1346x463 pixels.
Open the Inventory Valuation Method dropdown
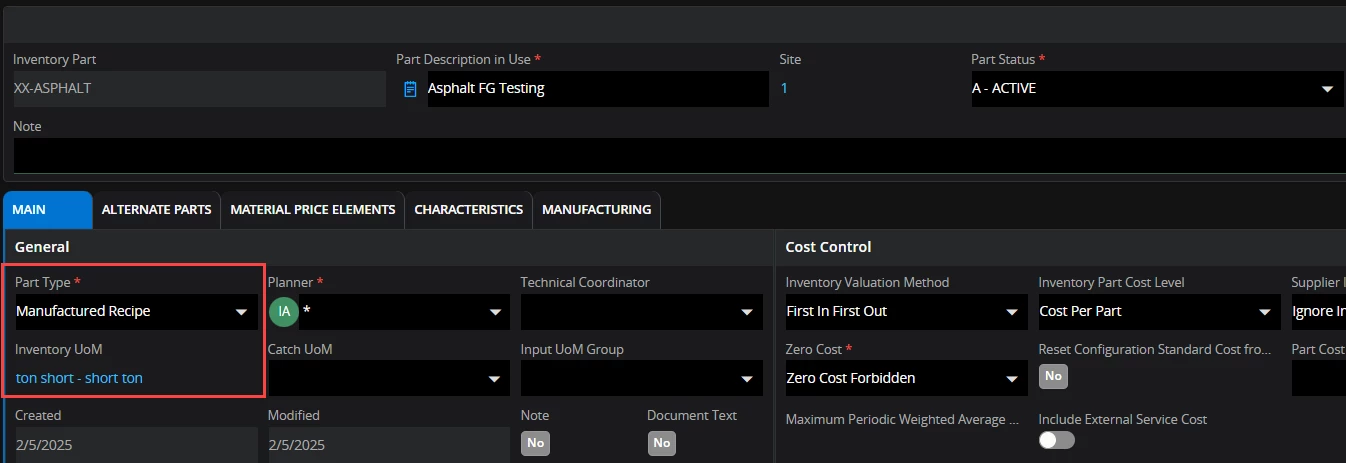(1012, 312)
